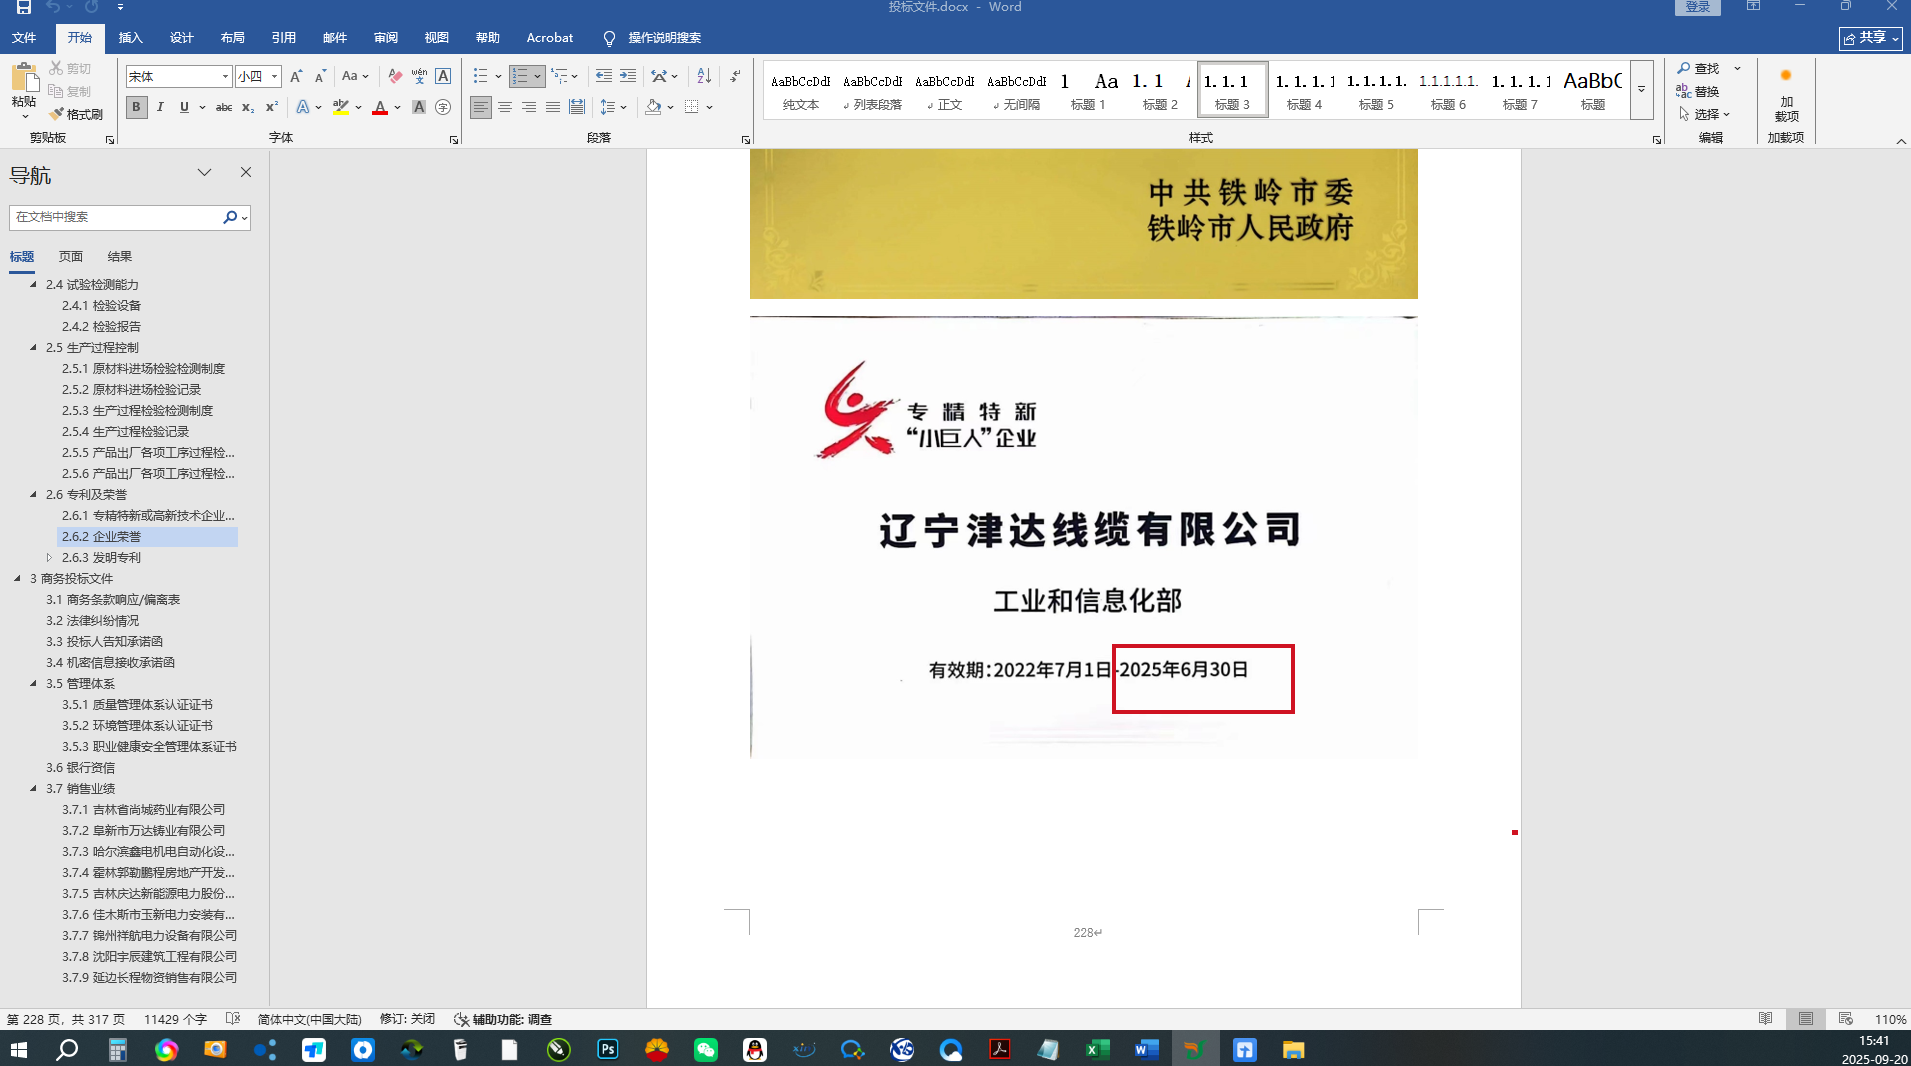Click the 替换 replace button

pyautogui.click(x=1699, y=91)
